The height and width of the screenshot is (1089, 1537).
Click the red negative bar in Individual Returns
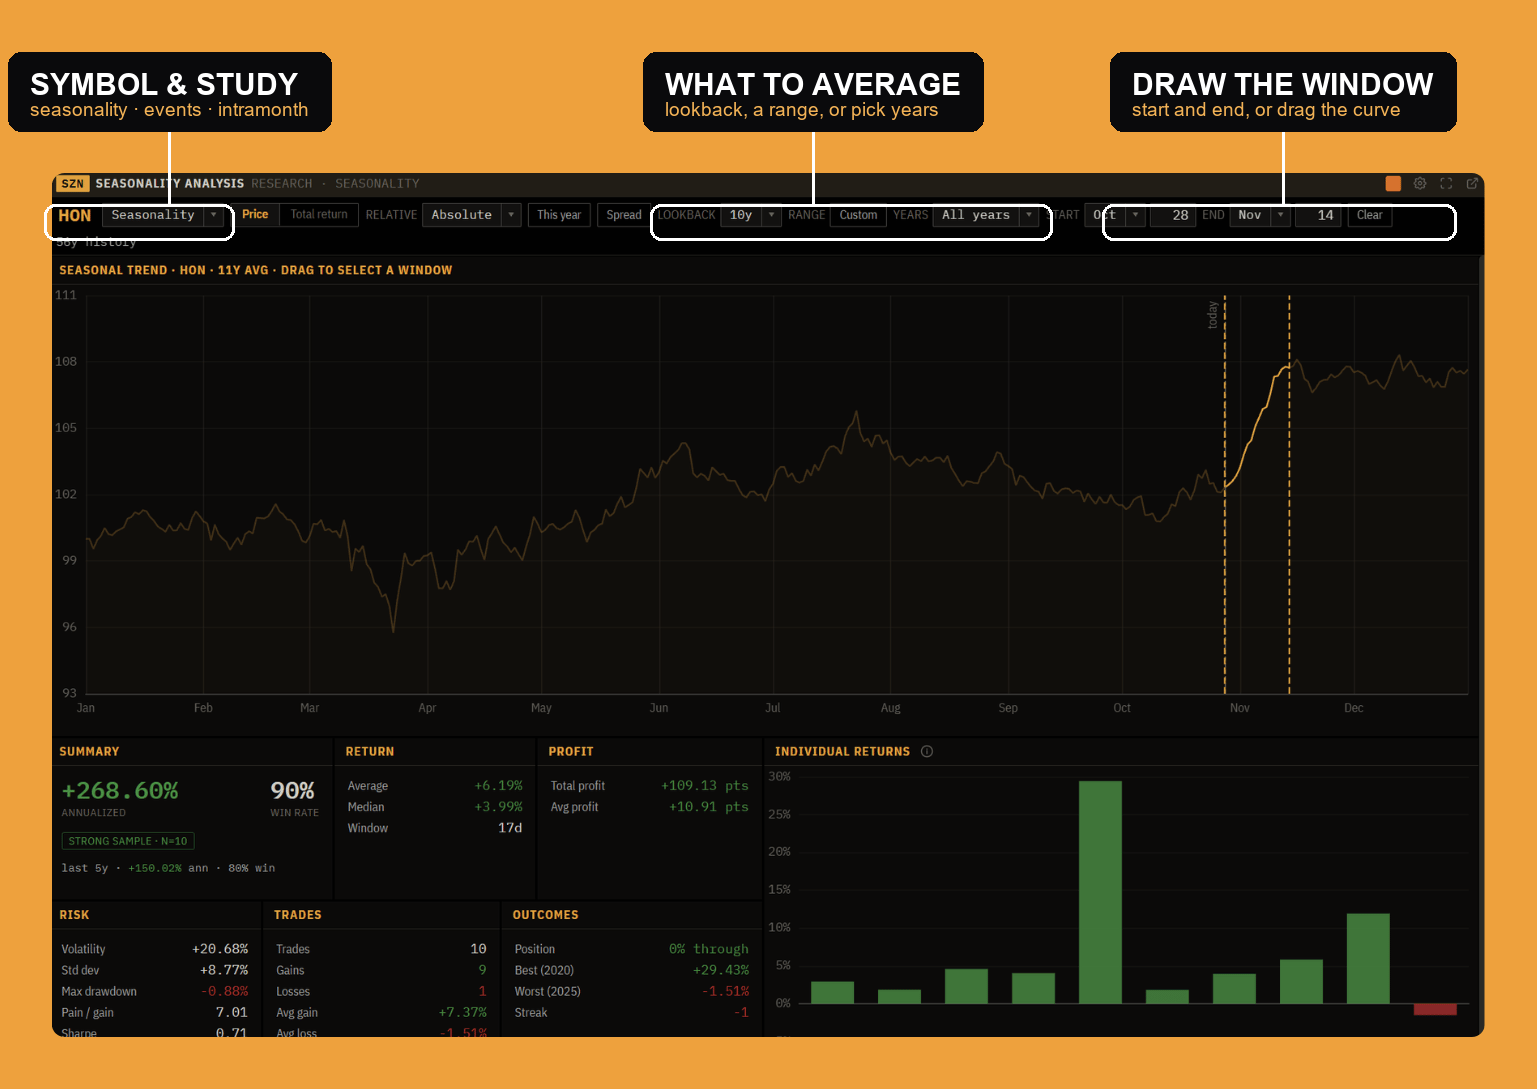click(x=1435, y=1009)
